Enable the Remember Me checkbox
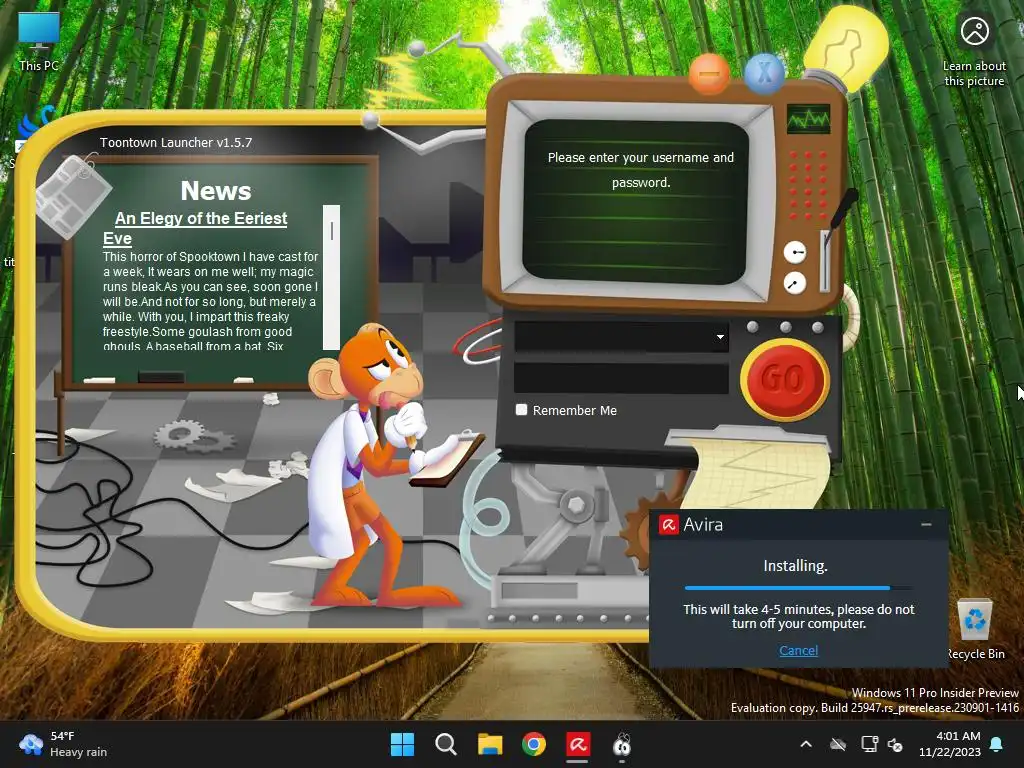This screenshot has height=768, width=1024. pyautogui.click(x=521, y=409)
